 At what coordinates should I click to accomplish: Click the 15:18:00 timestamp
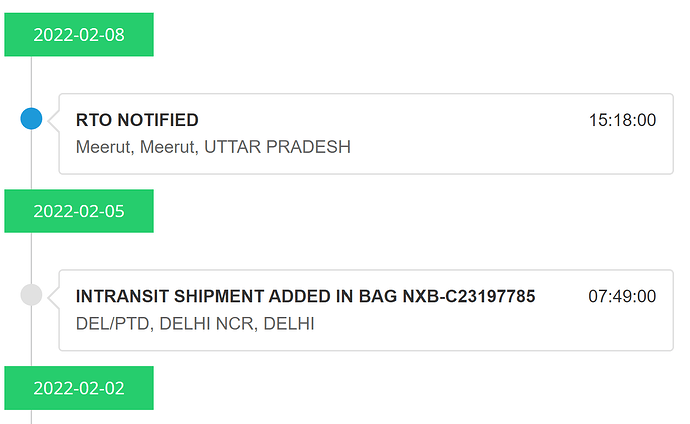(622, 120)
